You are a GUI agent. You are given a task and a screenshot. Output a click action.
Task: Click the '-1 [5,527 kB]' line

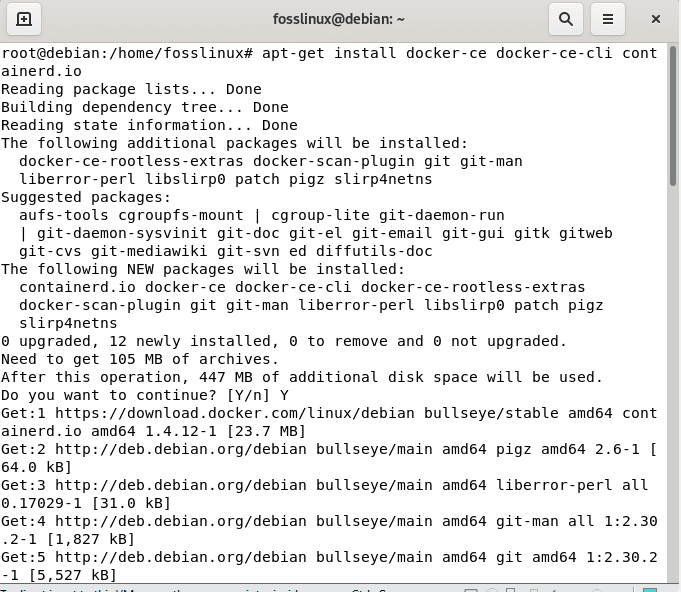59,575
